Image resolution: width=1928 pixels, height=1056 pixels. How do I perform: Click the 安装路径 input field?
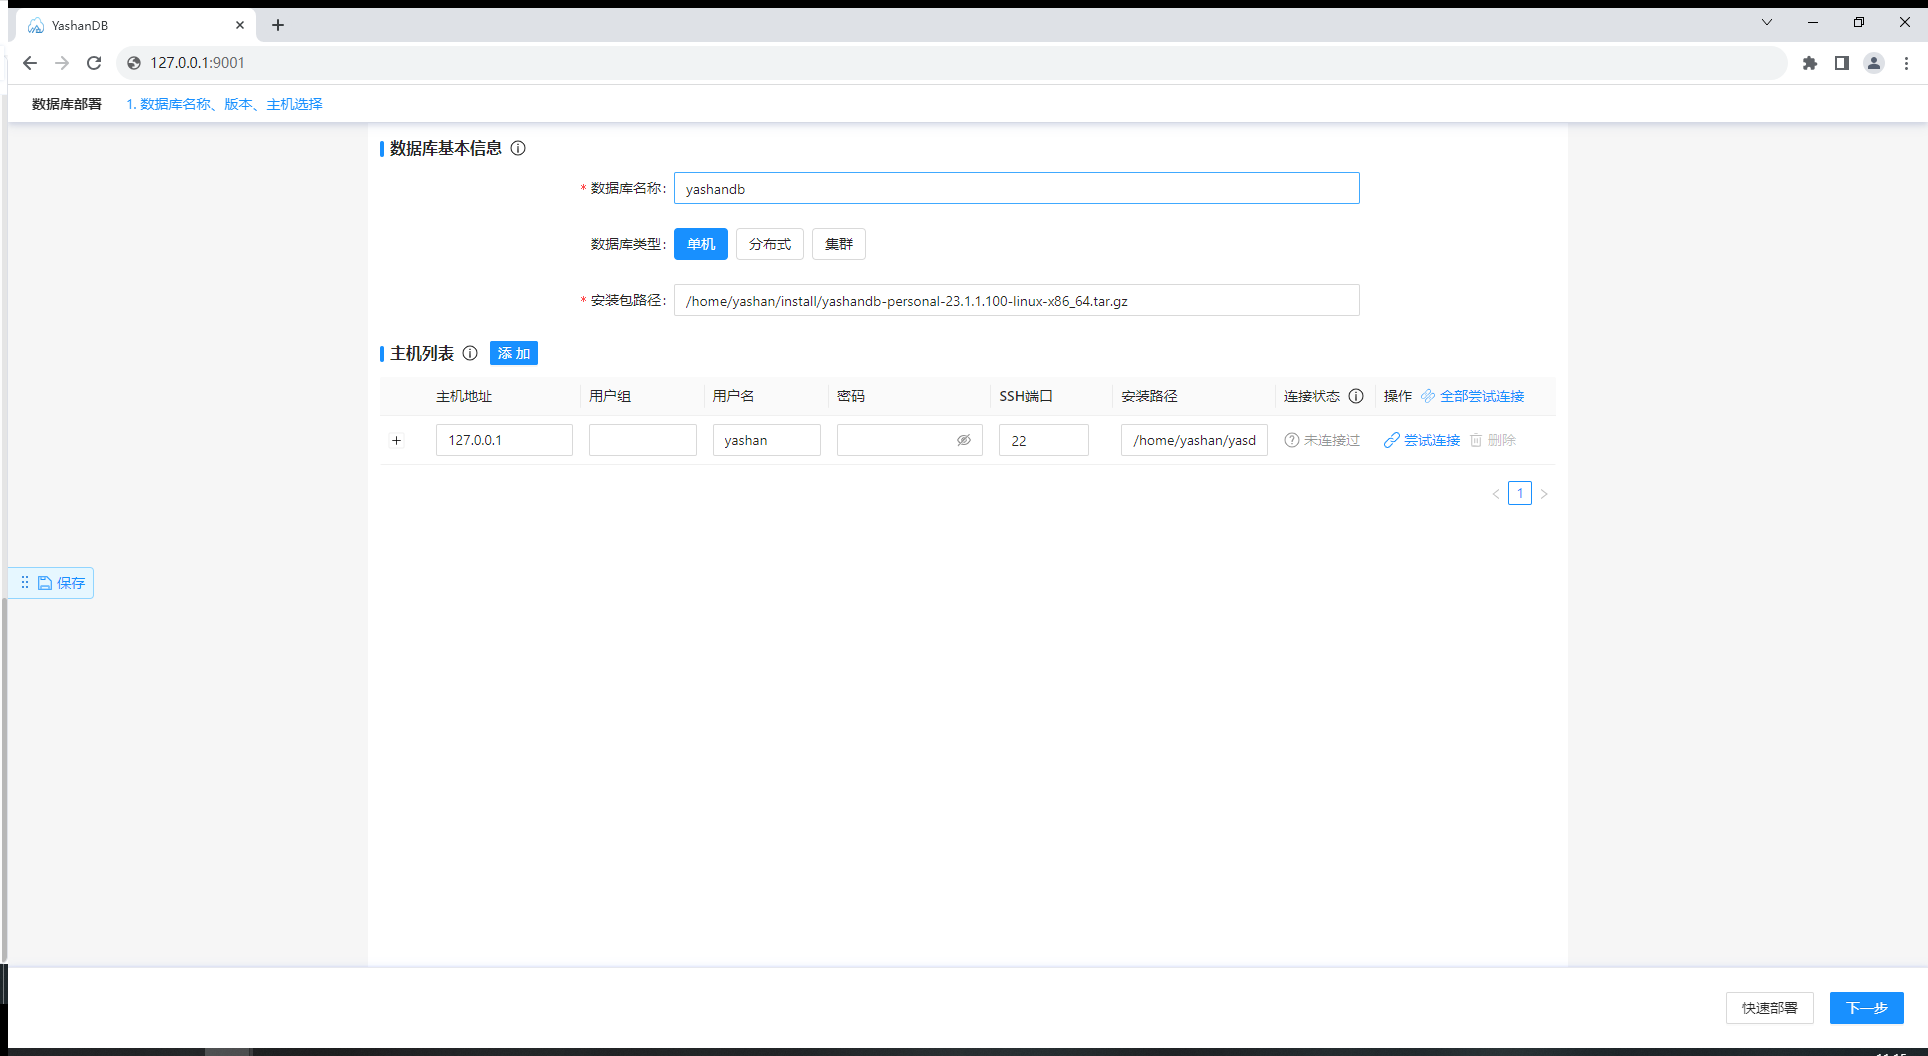pyautogui.click(x=1194, y=440)
